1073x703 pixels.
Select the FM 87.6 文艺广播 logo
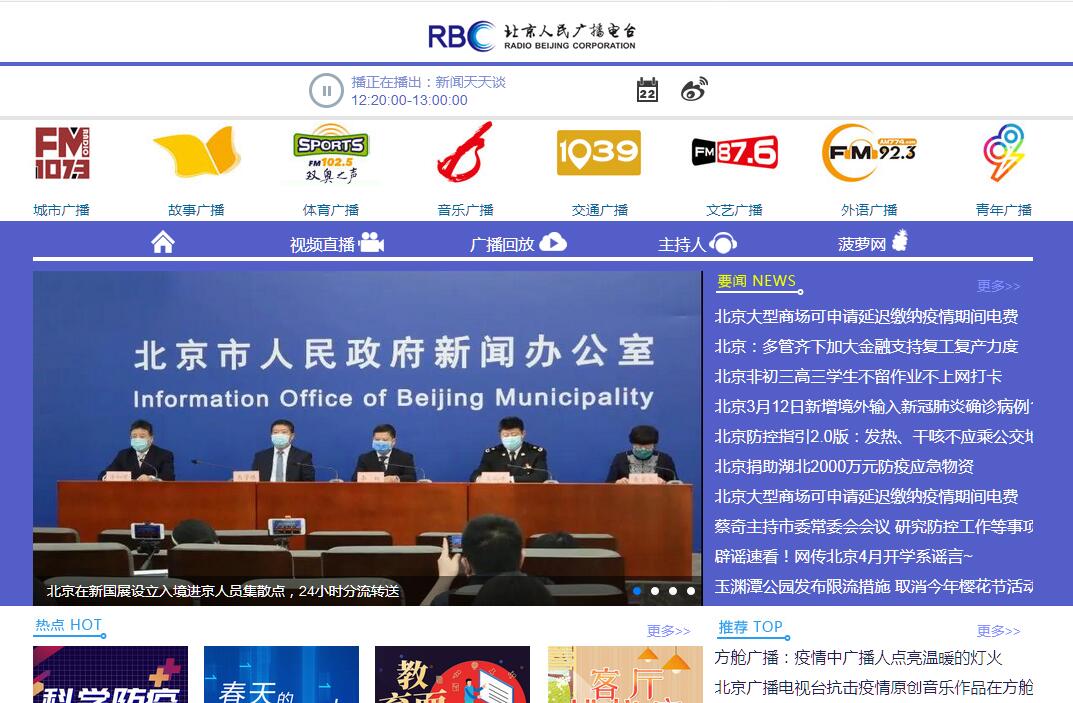[x=734, y=153]
